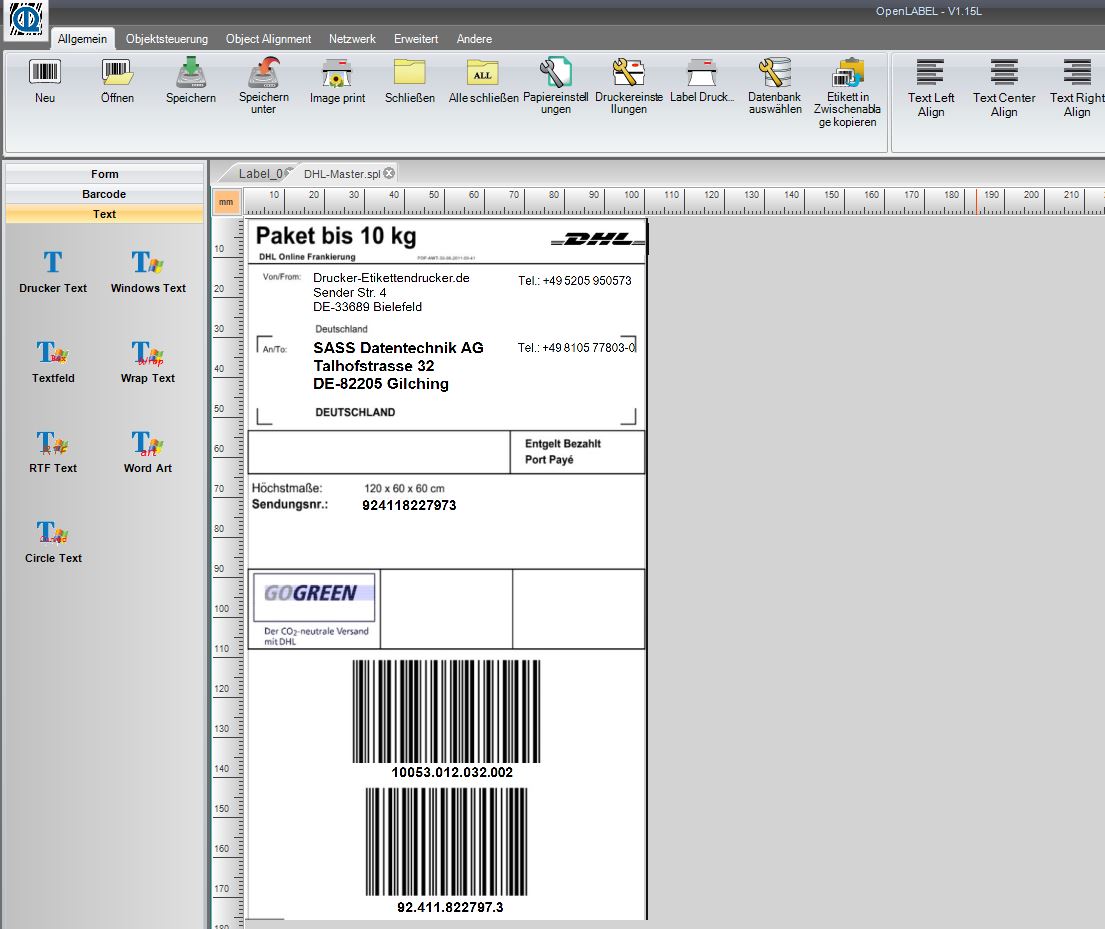Select the Windows Text tool

pos(148,272)
